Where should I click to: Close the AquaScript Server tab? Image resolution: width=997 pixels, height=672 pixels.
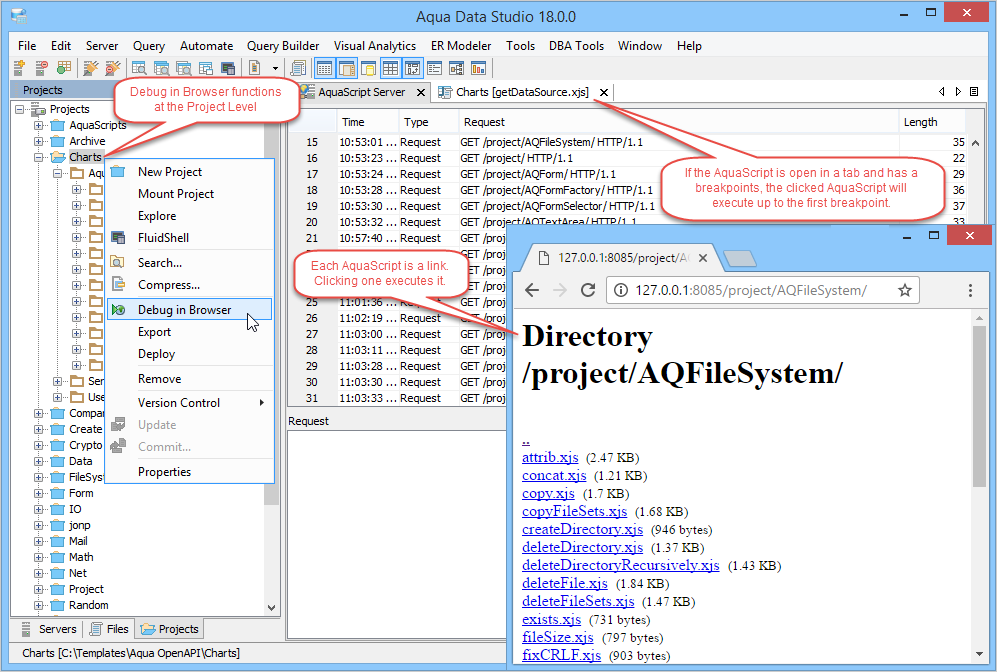tap(421, 92)
